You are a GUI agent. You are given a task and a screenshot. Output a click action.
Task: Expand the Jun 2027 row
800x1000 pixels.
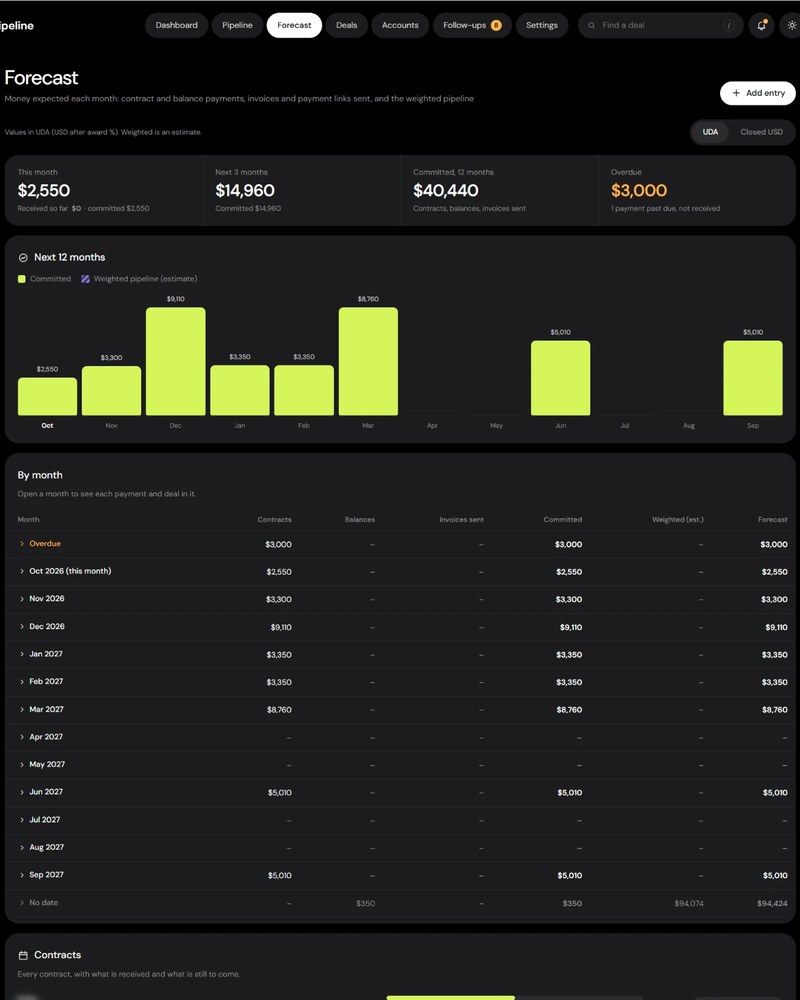tap(400, 792)
